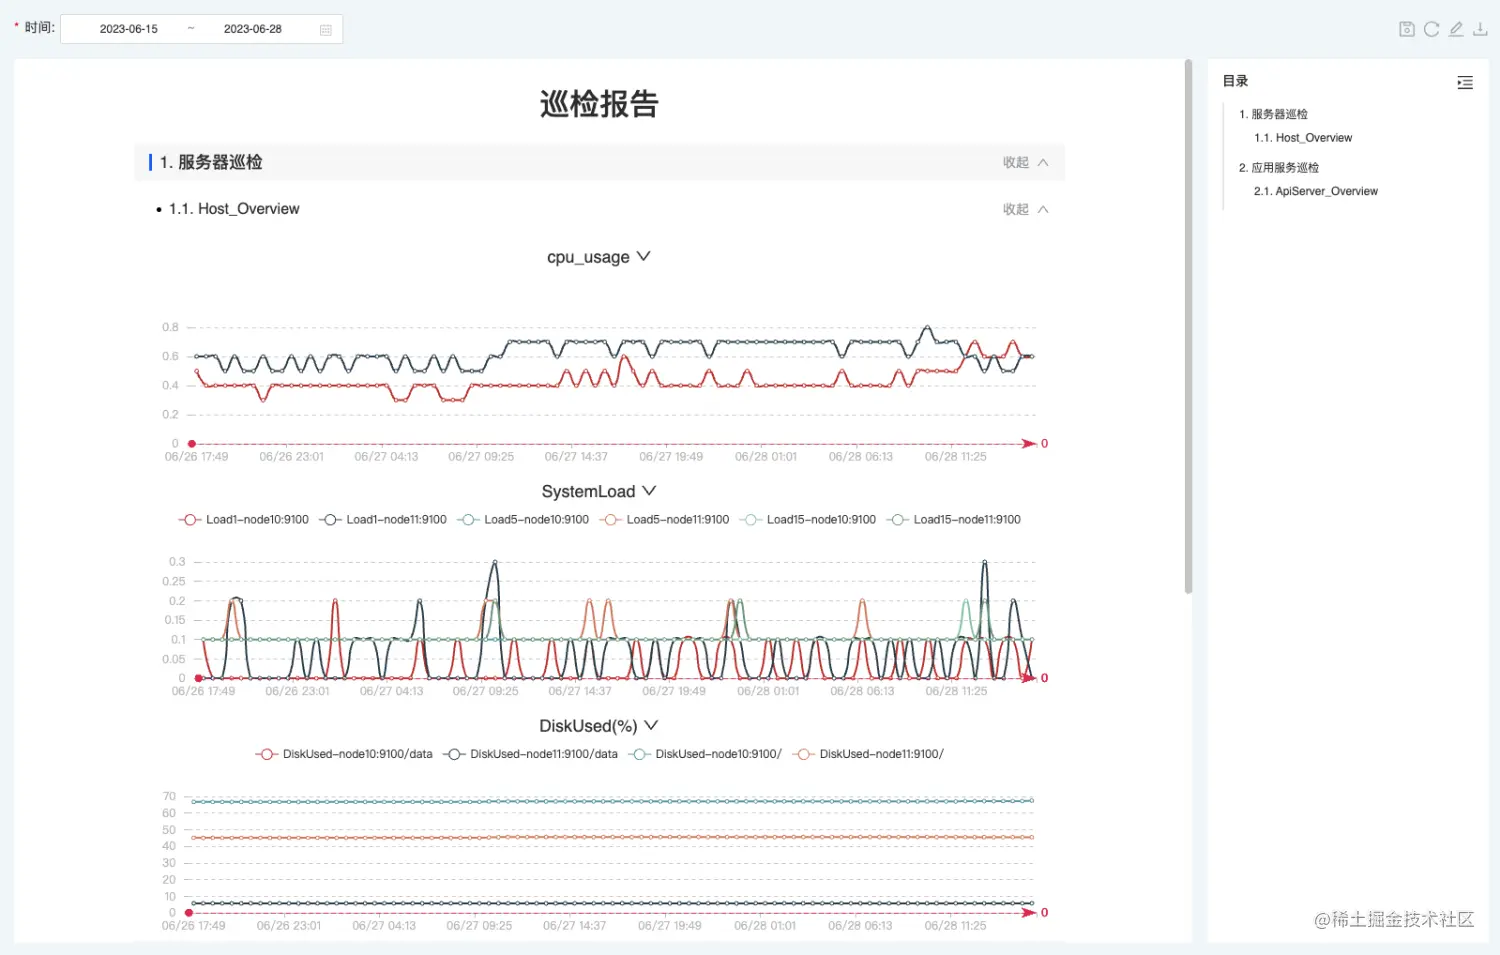Toggle Load5-node11:9100 legend series

pyautogui.click(x=664, y=519)
